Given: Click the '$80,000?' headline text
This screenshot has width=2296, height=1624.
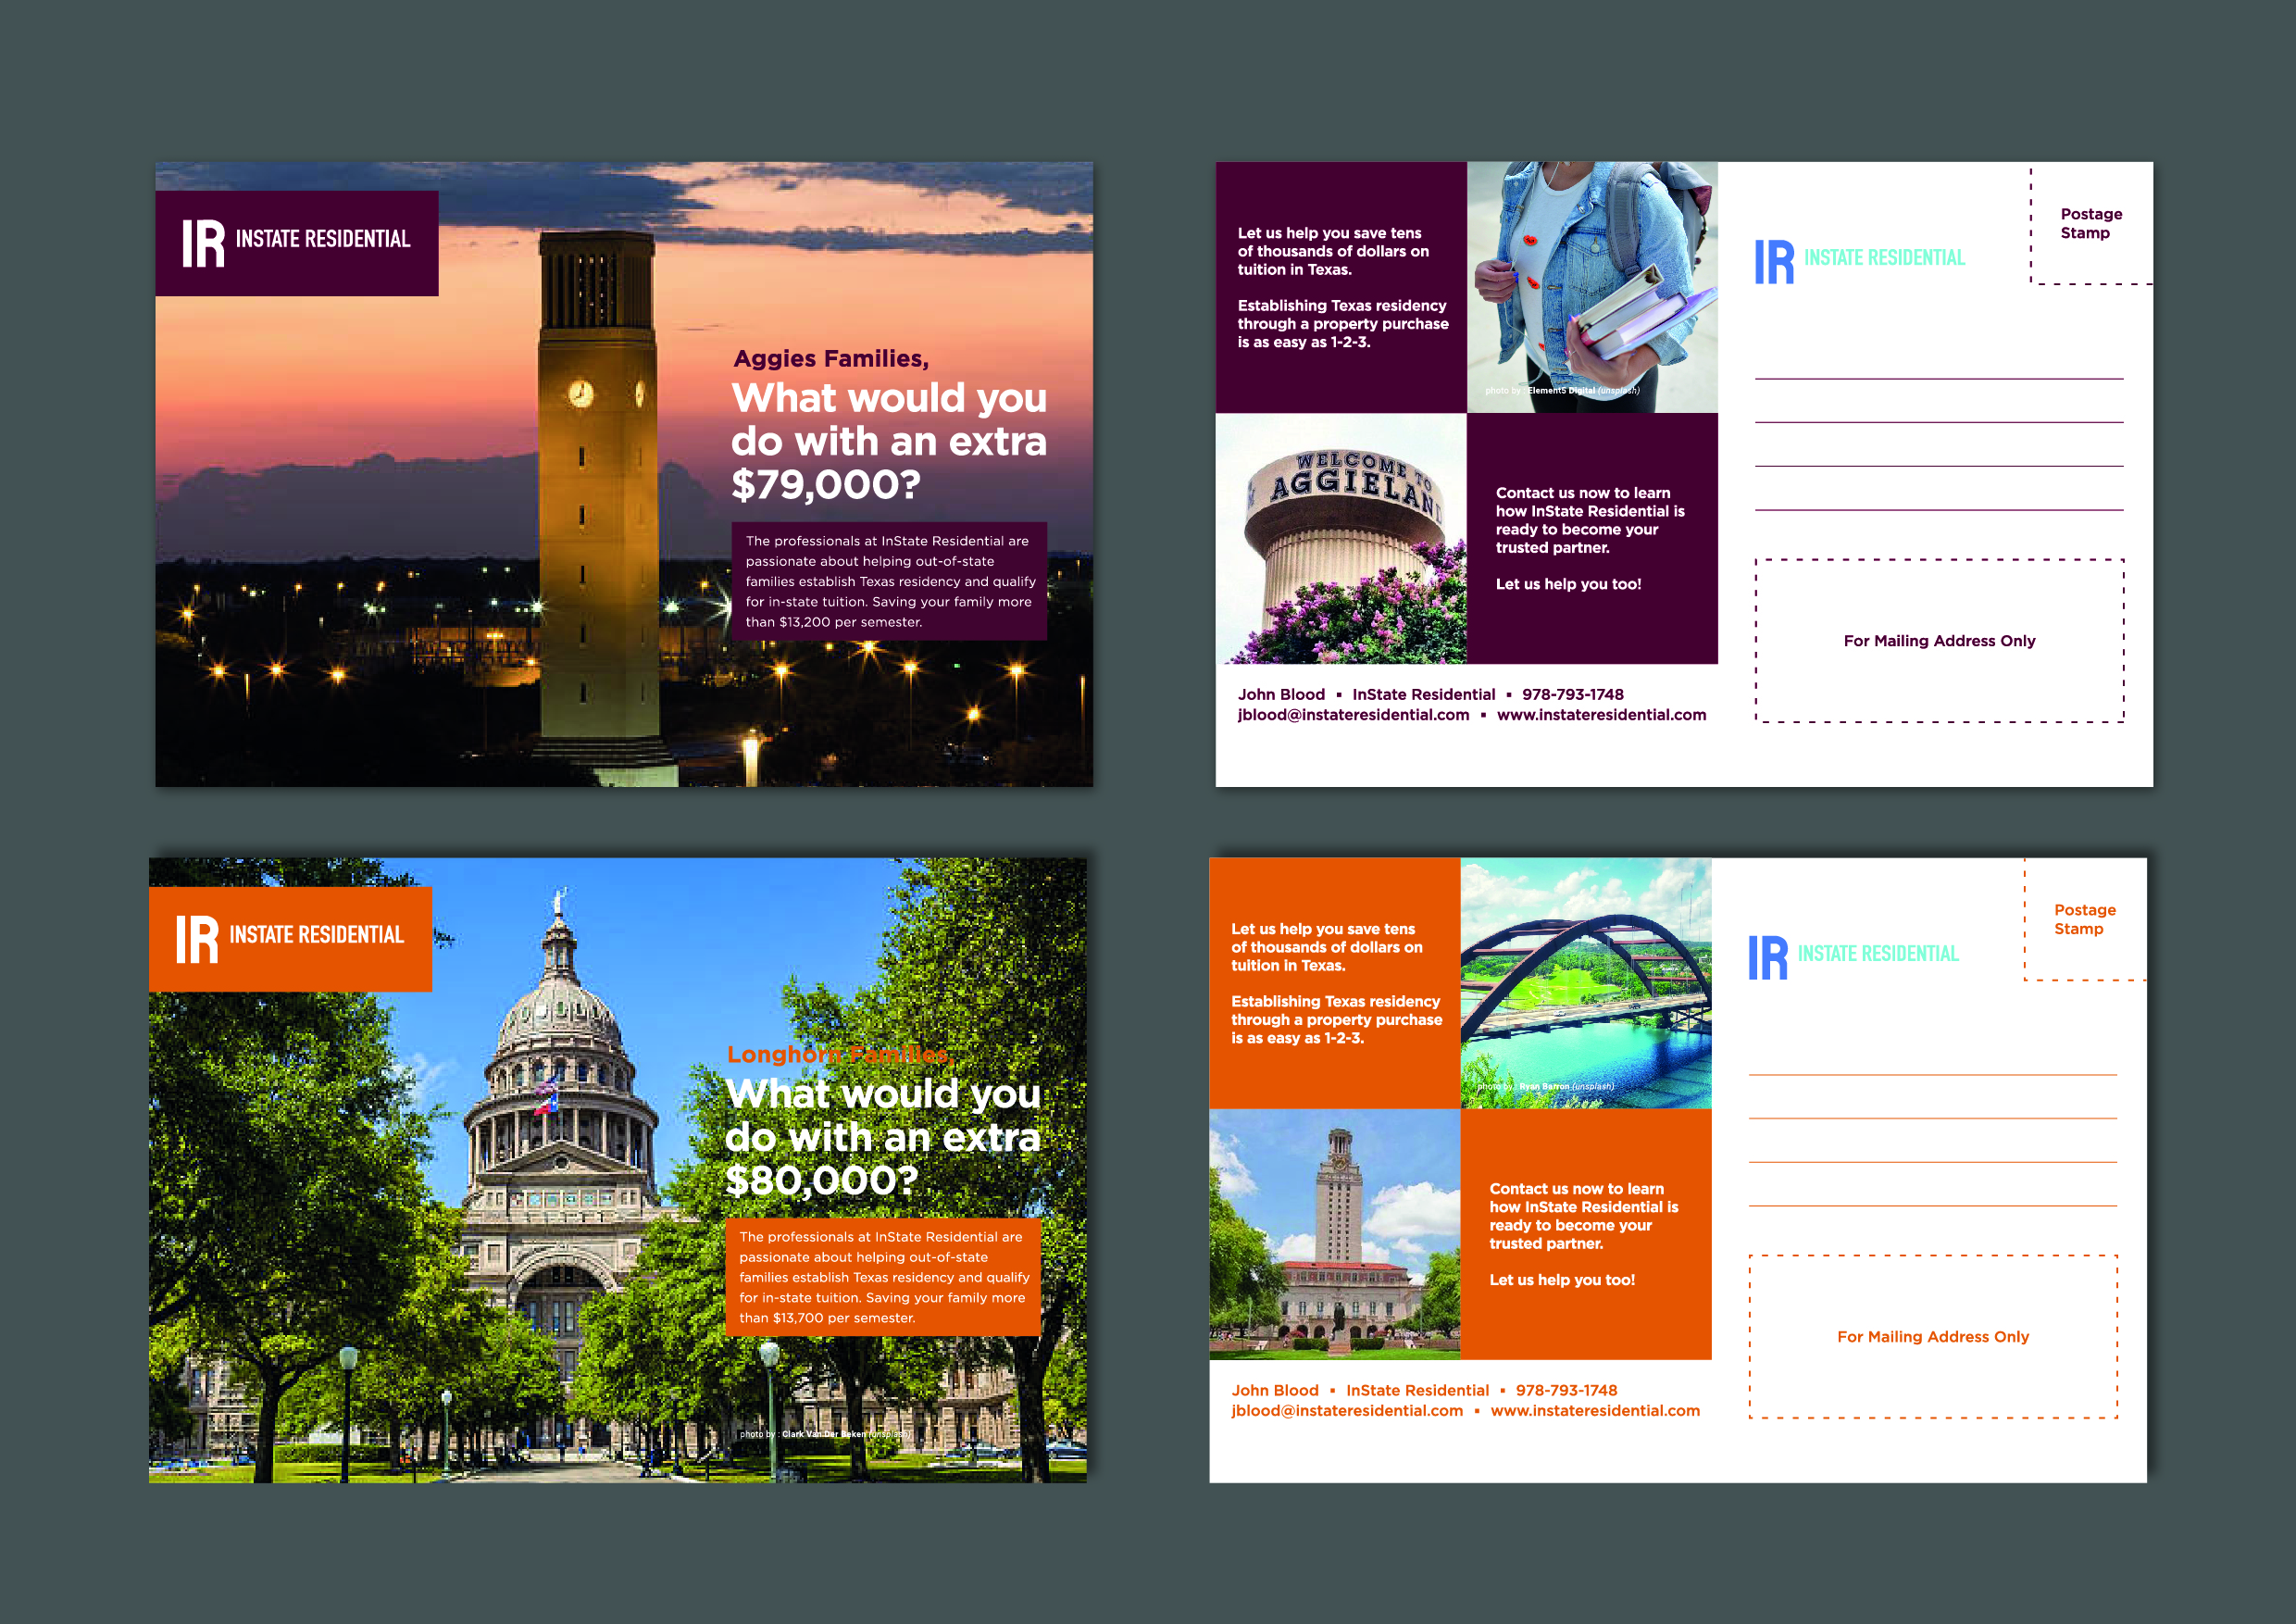Looking at the screenshot, I should tap(821, 1181).
